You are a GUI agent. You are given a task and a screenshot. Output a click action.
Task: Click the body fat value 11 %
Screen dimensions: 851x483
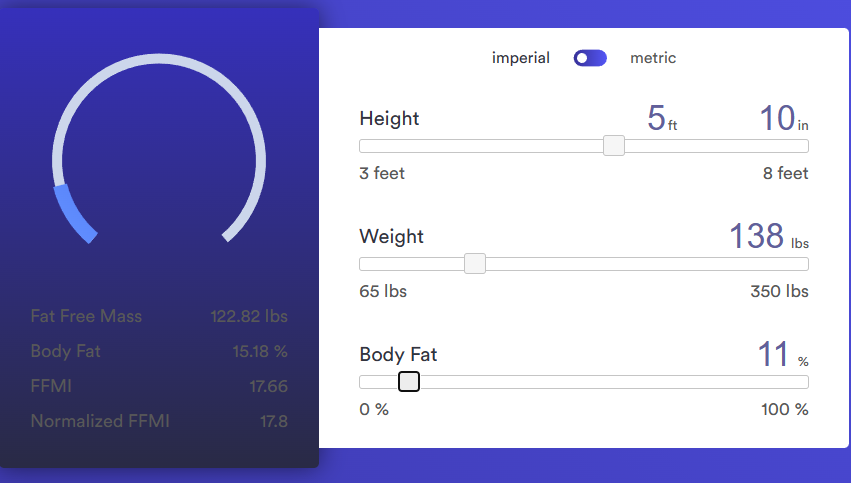(x=783, y=354)
